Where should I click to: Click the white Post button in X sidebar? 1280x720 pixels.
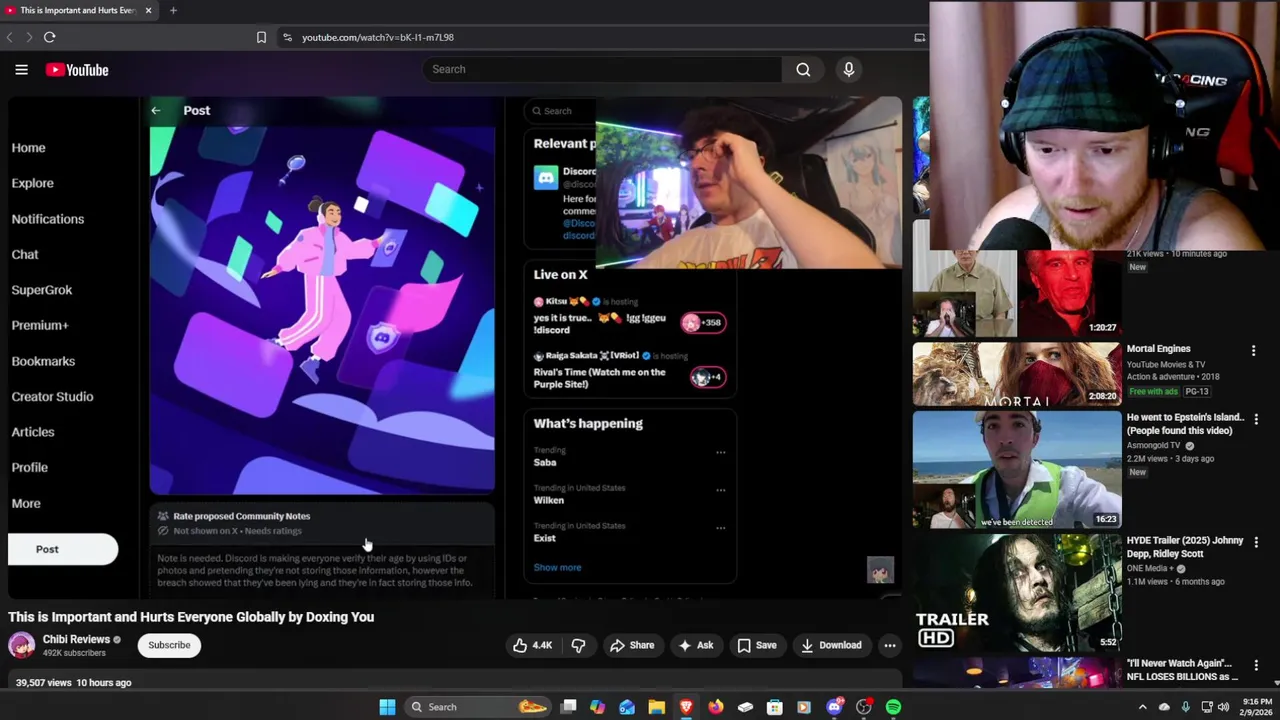[x=62, y=549]
